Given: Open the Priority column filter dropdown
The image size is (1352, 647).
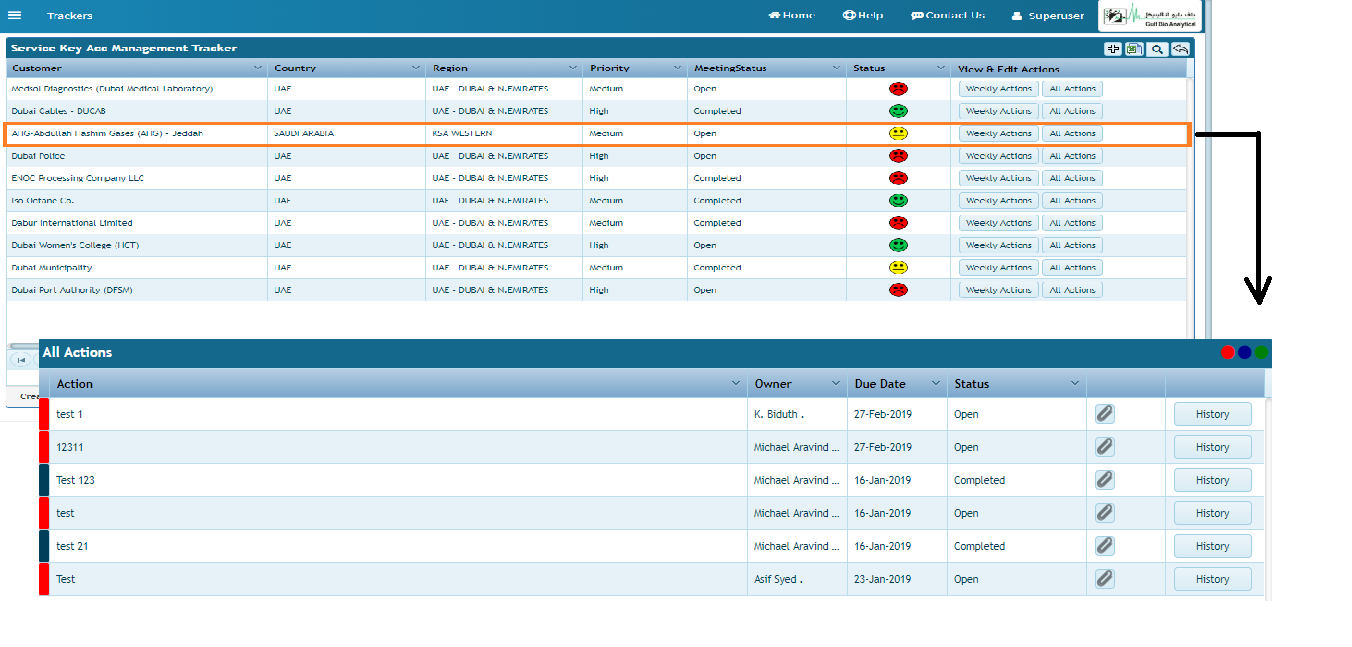Looking at the screenshot, I should coord(677,68).
